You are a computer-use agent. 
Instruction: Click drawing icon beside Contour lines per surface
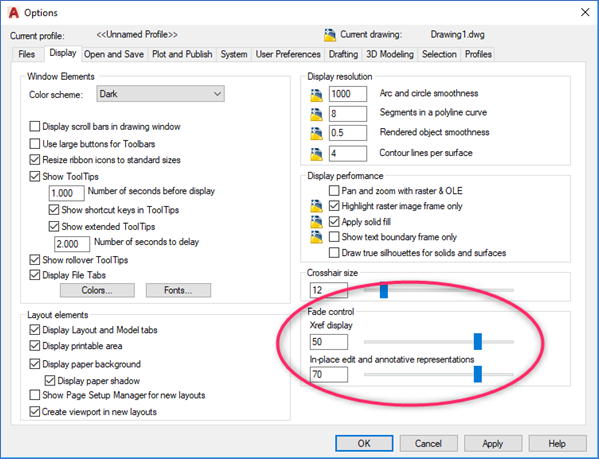[x=316, y=154]
